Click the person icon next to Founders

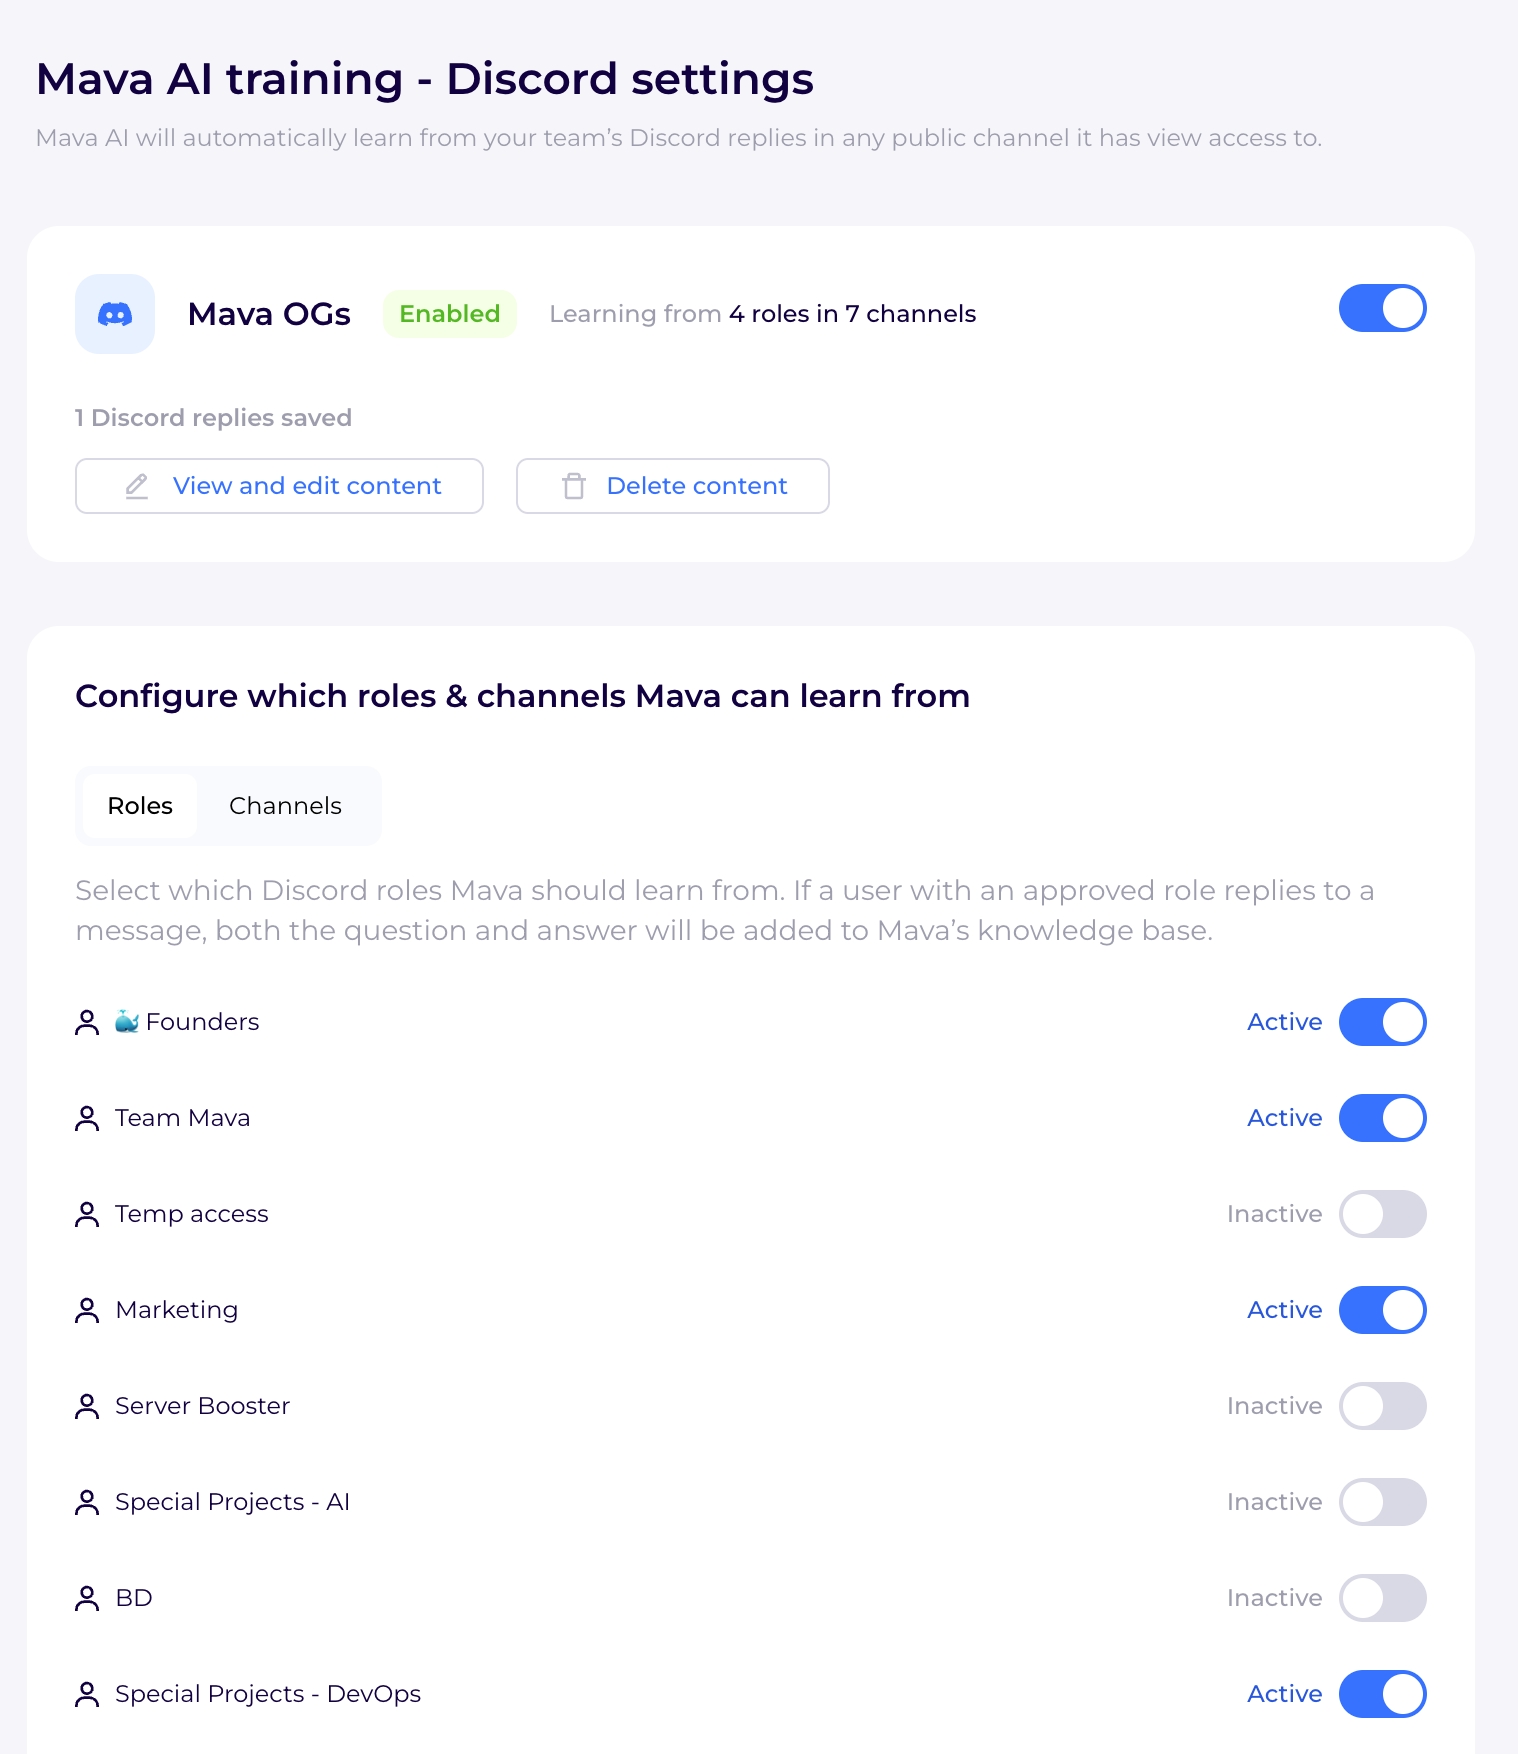coord(87,1022)
